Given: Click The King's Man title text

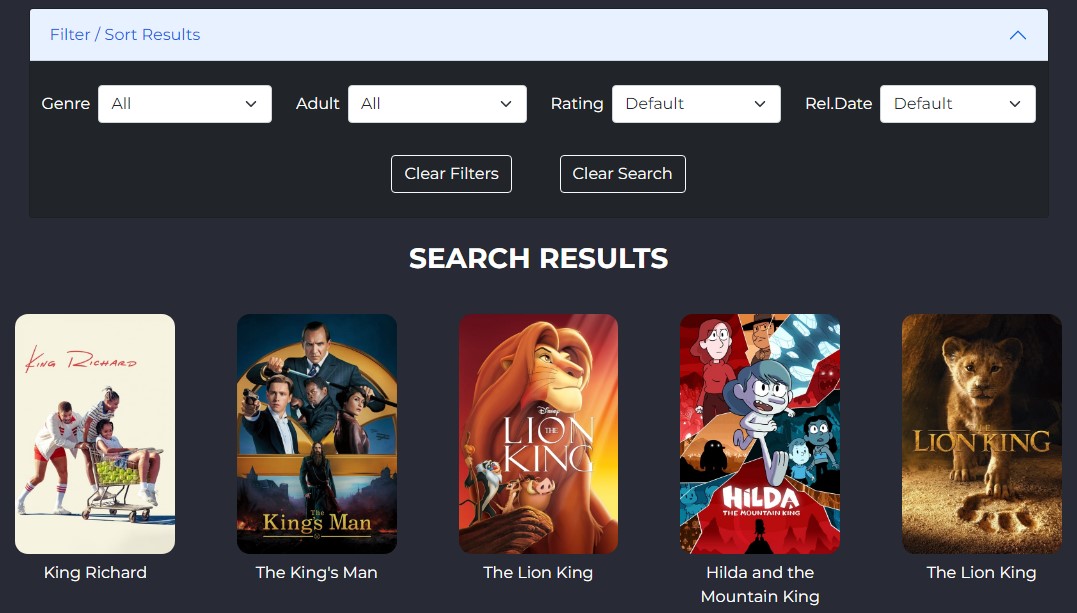Looking at the screenshot, I should (317, 572).
